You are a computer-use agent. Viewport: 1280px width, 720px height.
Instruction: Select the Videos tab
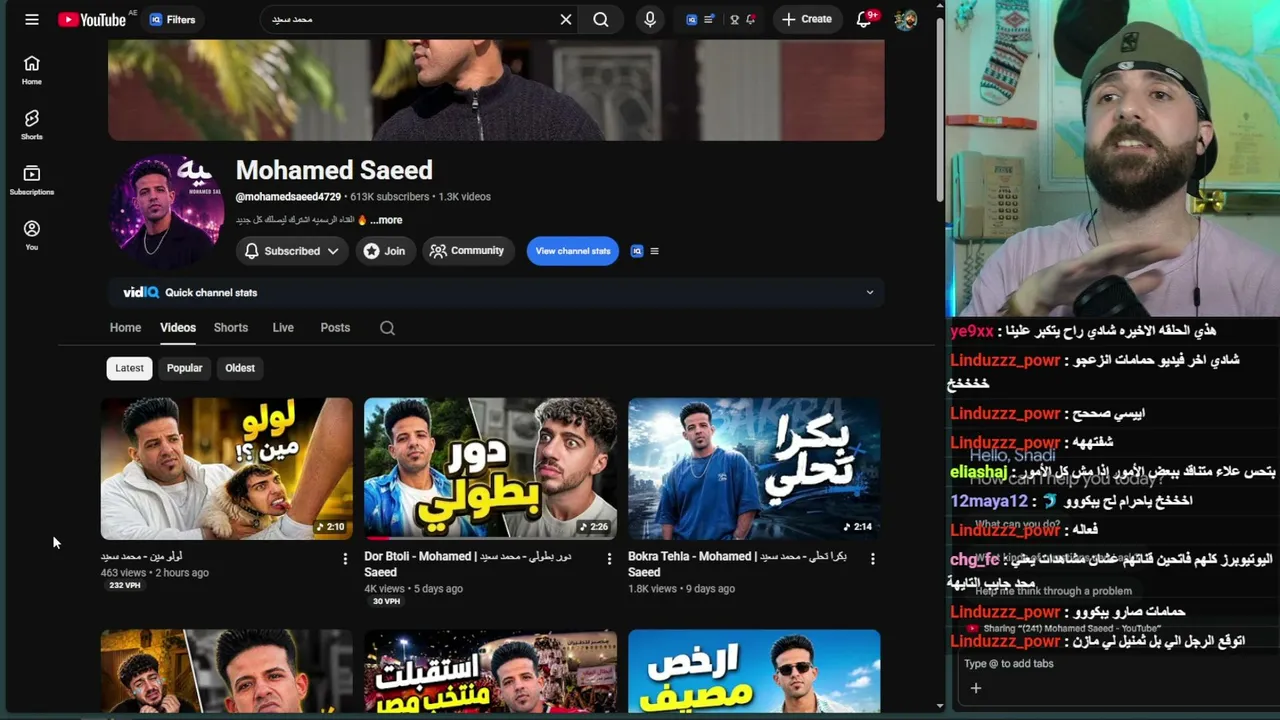point(178,328)
